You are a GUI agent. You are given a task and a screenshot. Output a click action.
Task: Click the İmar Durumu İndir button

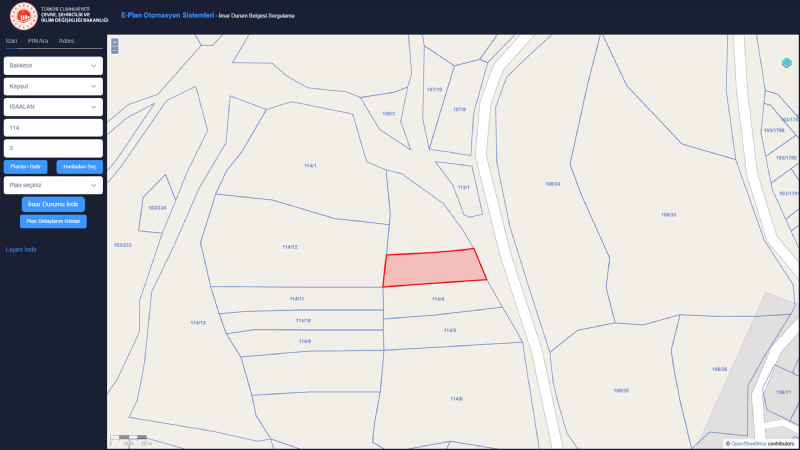[53, 204]
